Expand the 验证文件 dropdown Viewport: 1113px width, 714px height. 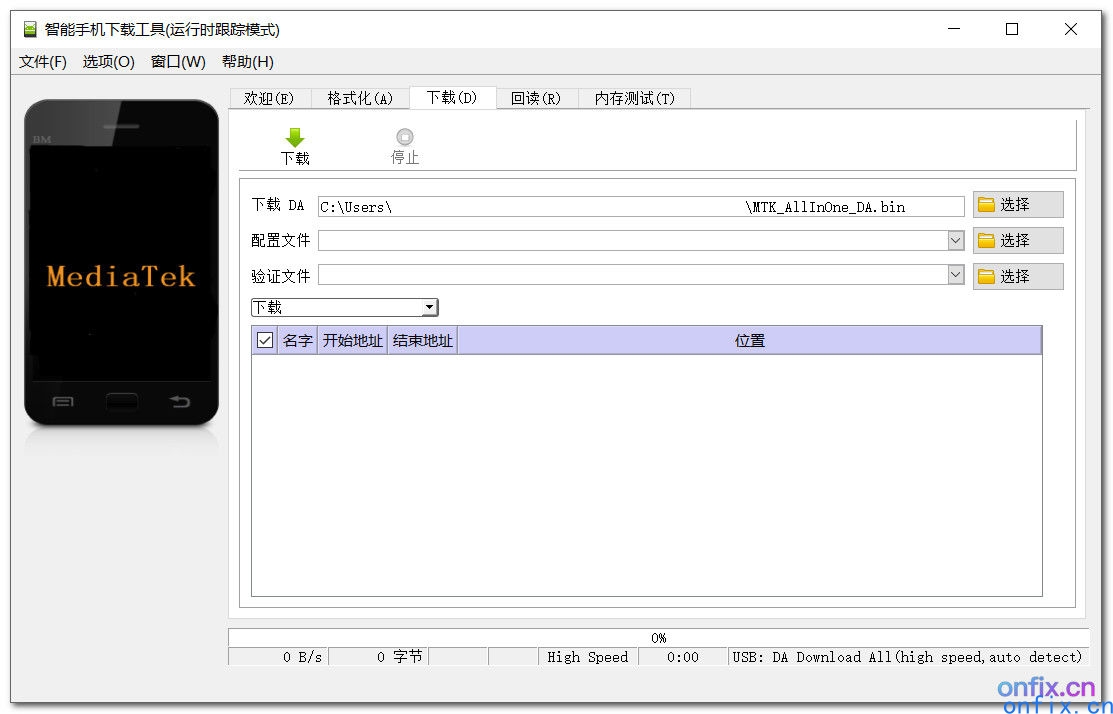955,276
